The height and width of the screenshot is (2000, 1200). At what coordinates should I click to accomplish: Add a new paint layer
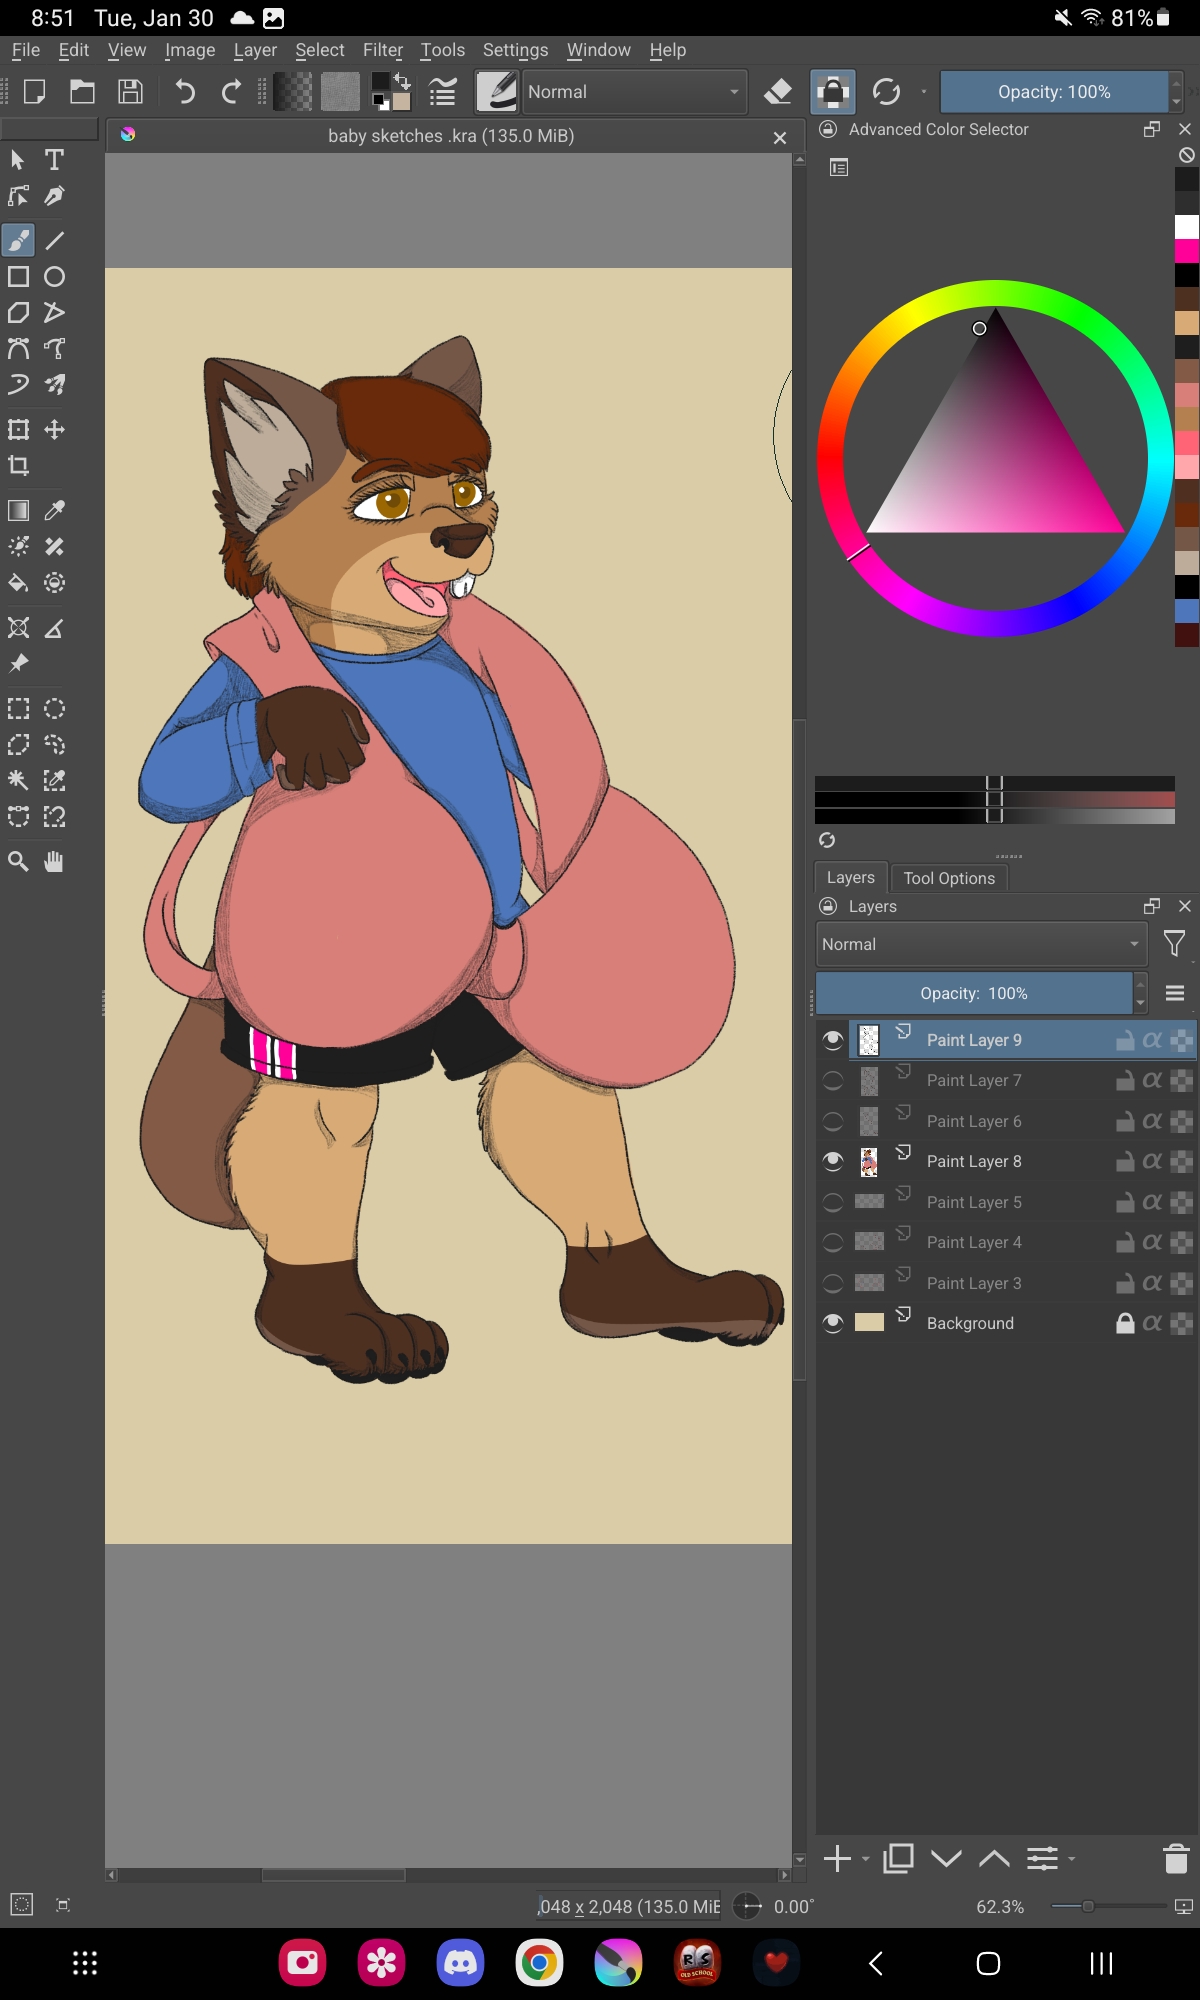tap(837, 1859)
